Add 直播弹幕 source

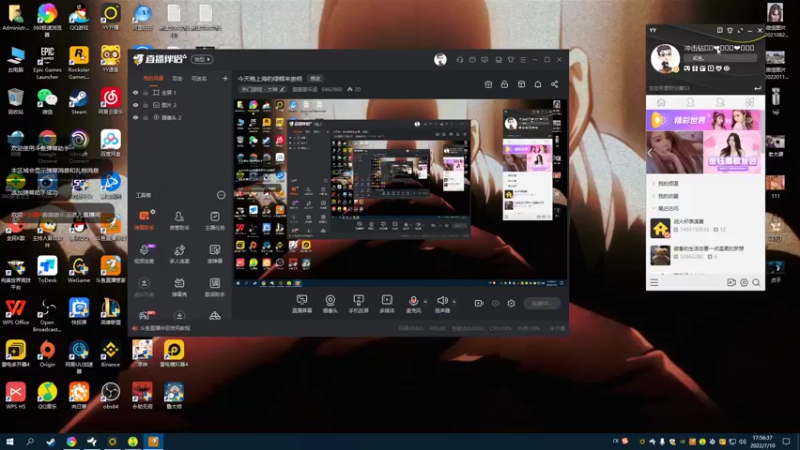point(302,304)
